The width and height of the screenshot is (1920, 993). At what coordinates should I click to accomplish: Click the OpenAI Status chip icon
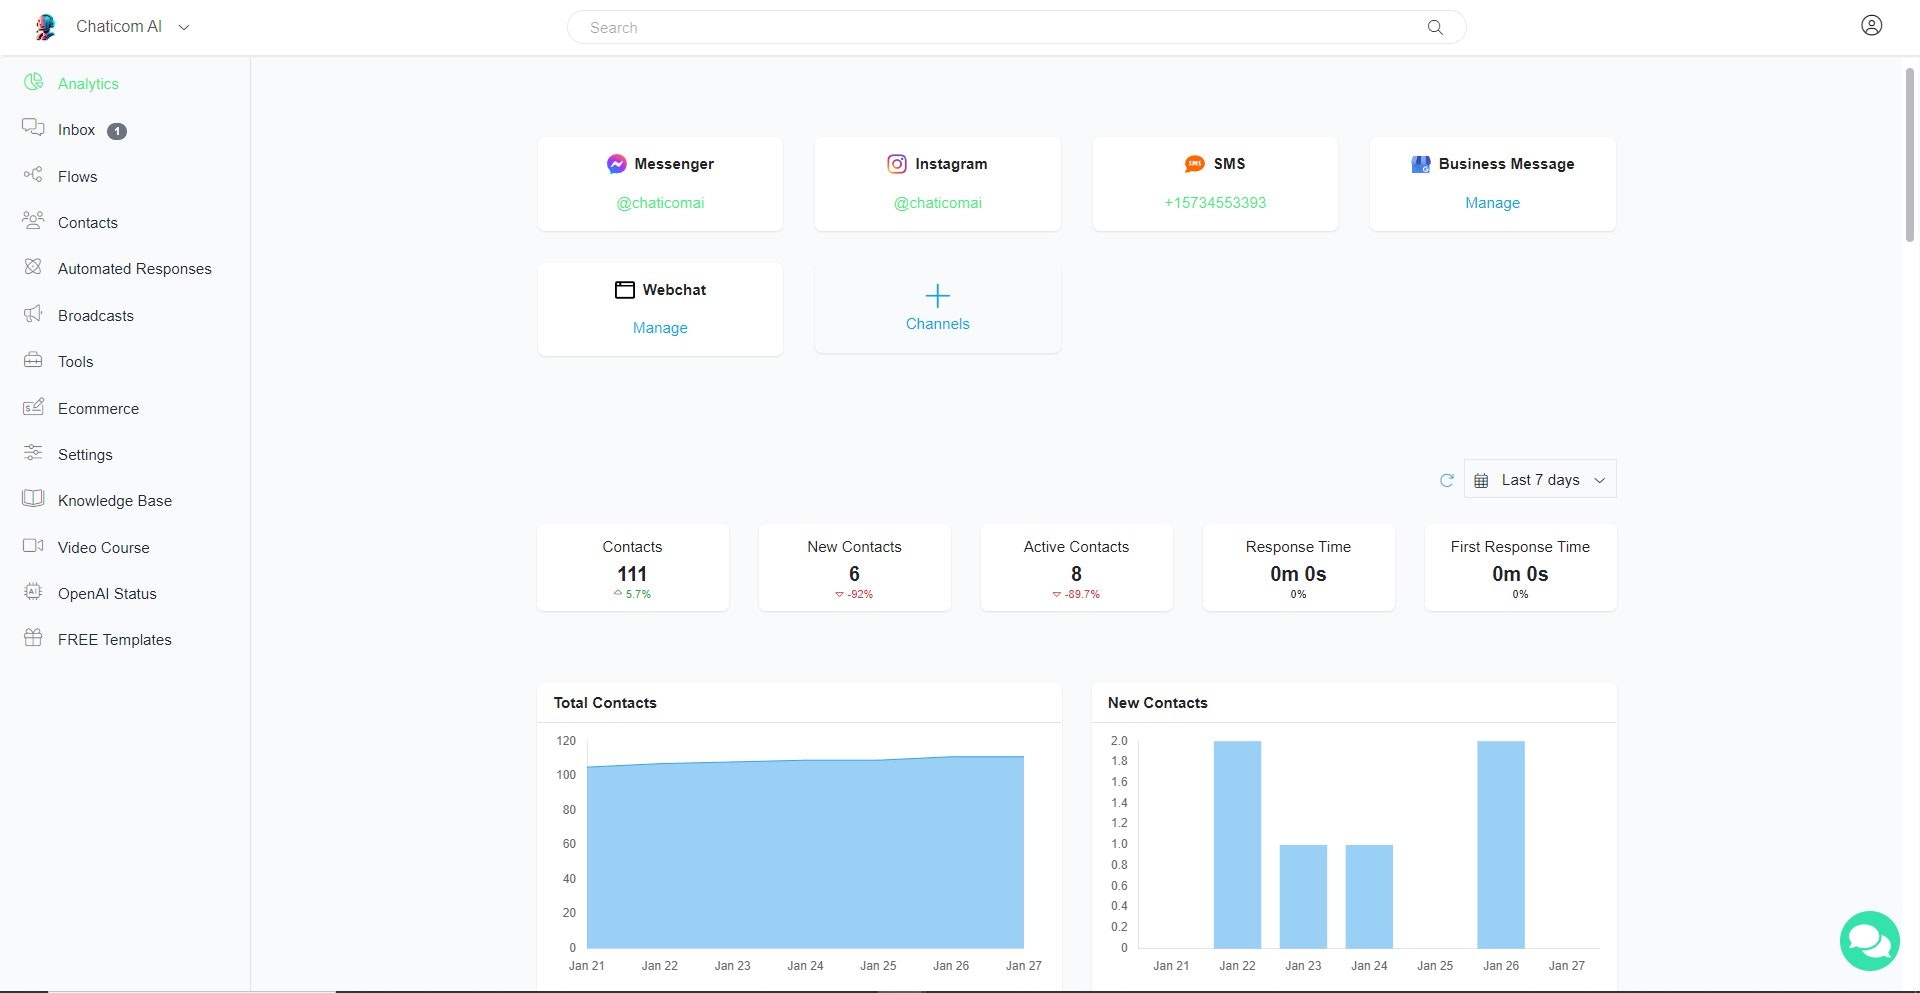(33, 592)
